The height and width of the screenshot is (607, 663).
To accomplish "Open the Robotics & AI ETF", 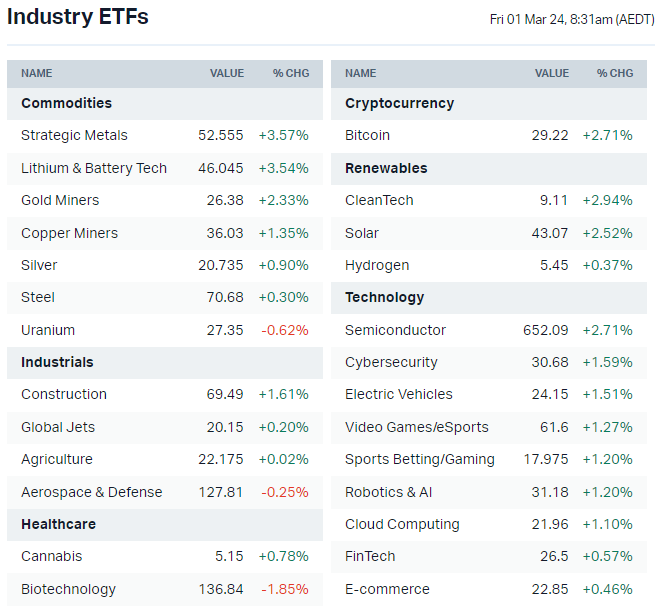I will click(388, 492).
